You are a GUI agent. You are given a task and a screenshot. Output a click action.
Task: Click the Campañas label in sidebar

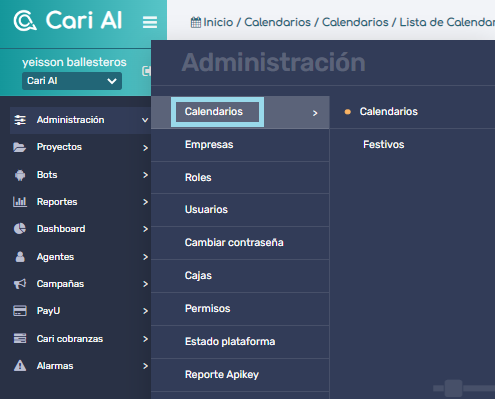coord(60,284)
